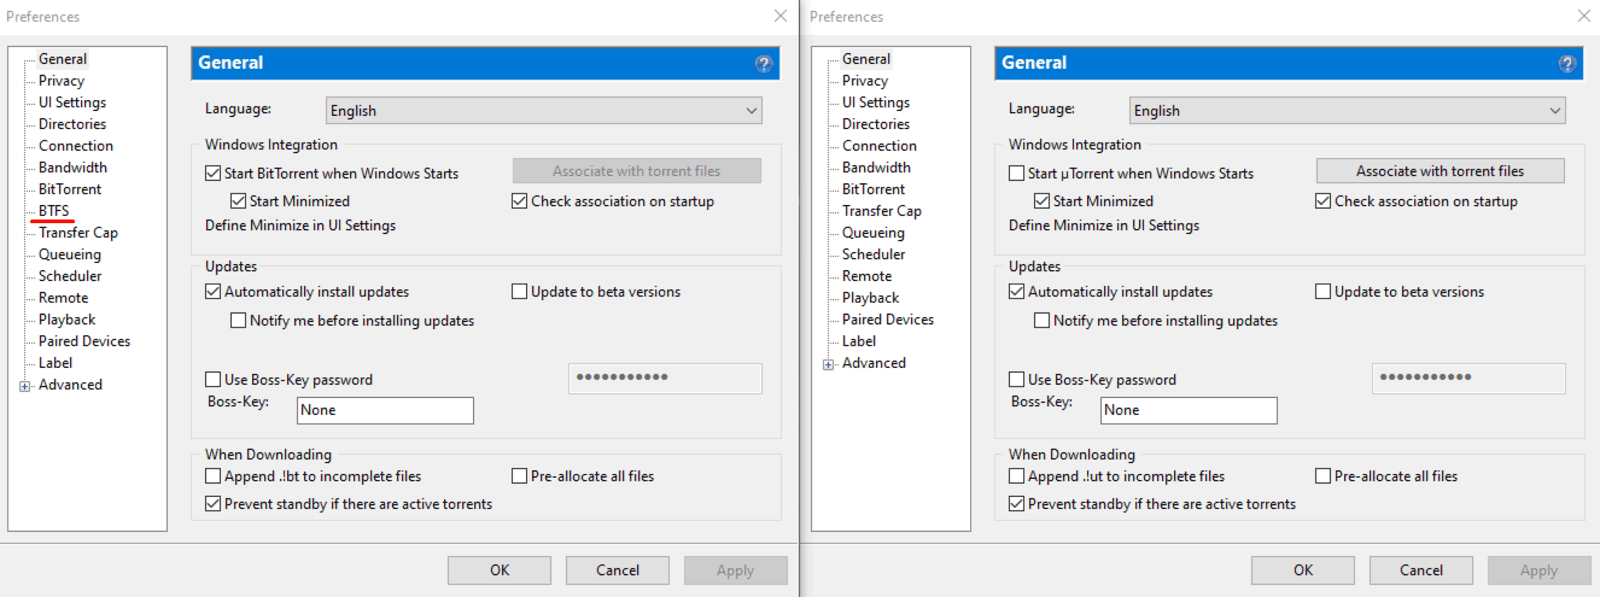Uncheck Prevent standby in µTorrent window
The width and height of the screenshot is (1600, 597).
point(1017,504)
